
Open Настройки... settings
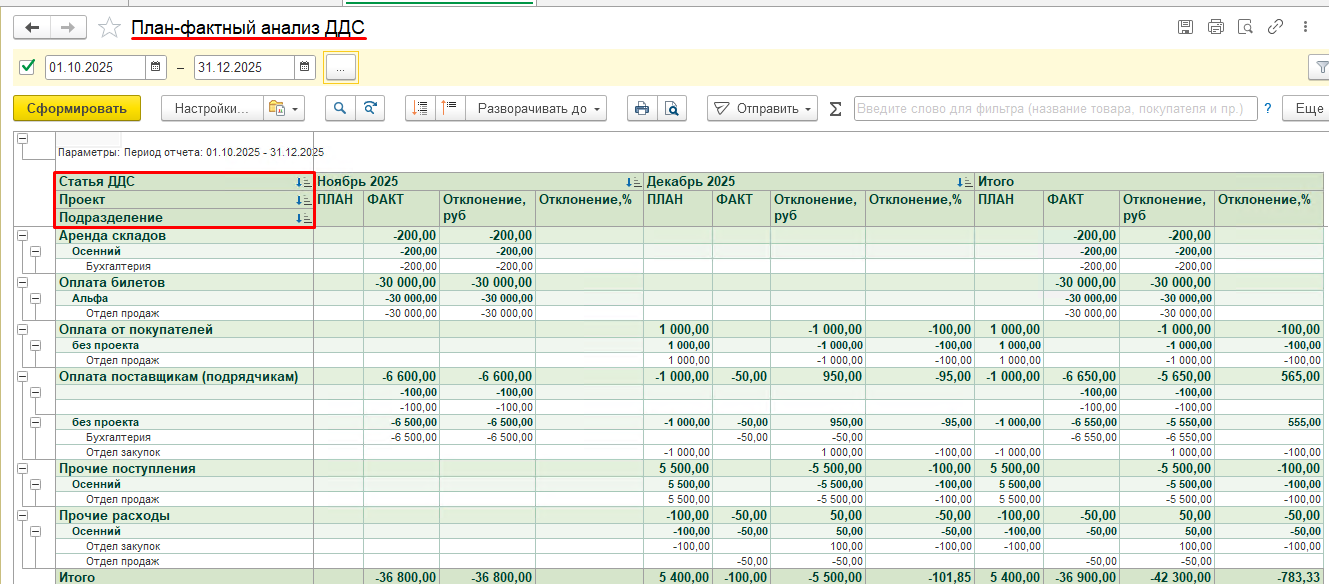(x=211, y=108)
